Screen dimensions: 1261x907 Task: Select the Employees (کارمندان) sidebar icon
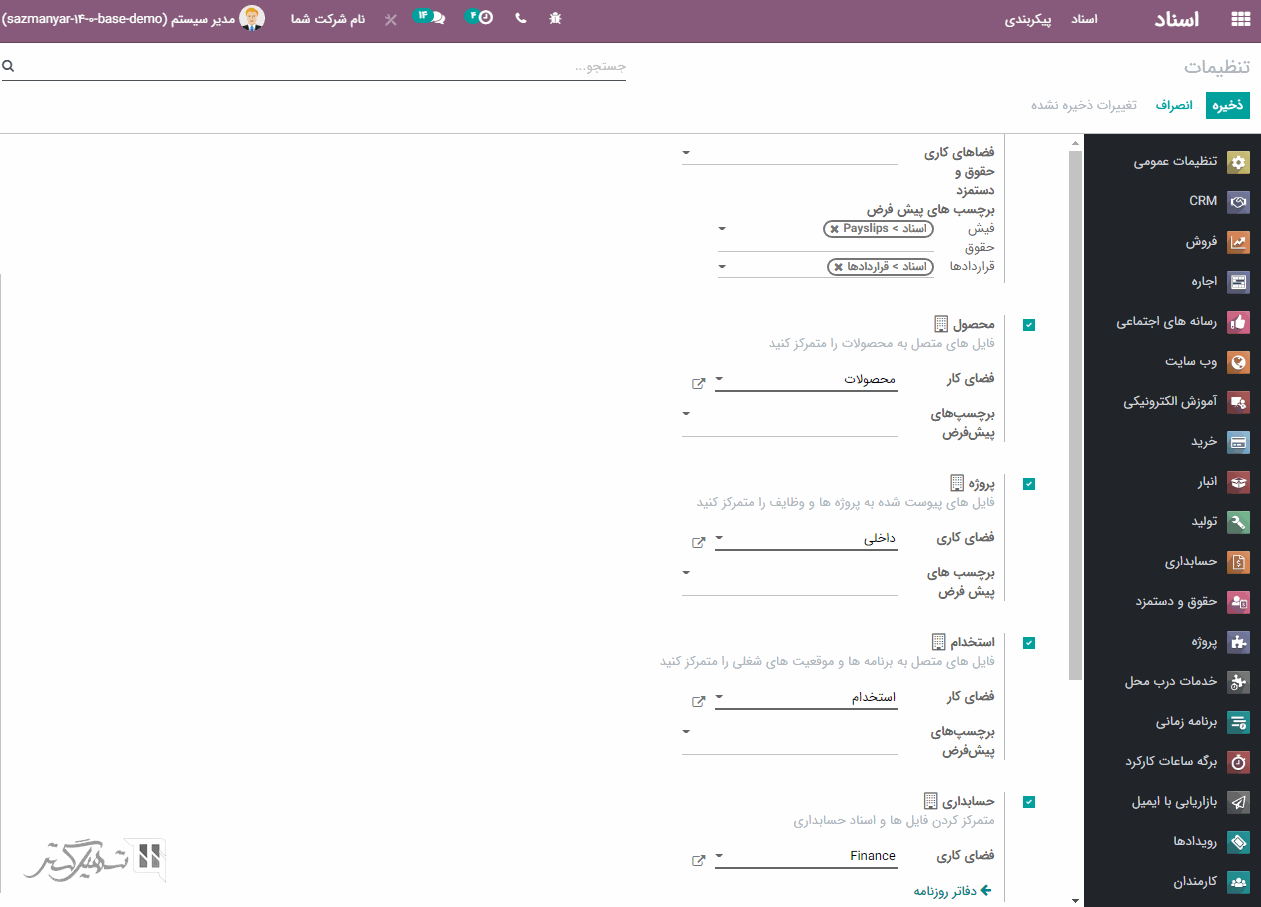coord(1239,882)
